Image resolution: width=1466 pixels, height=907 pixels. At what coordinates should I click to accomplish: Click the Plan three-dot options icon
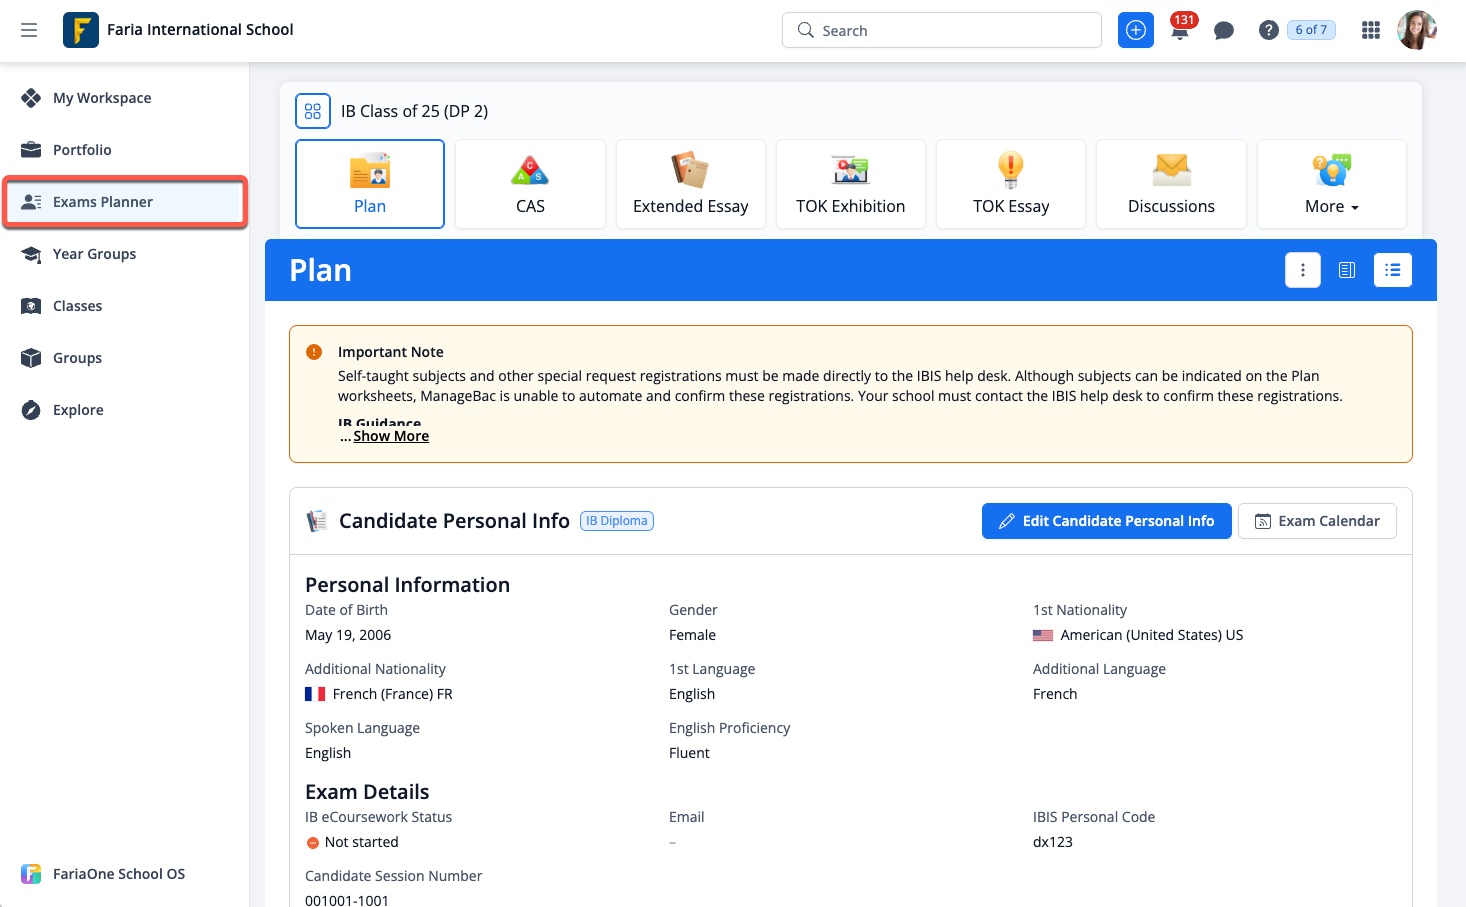point(1302,270)
